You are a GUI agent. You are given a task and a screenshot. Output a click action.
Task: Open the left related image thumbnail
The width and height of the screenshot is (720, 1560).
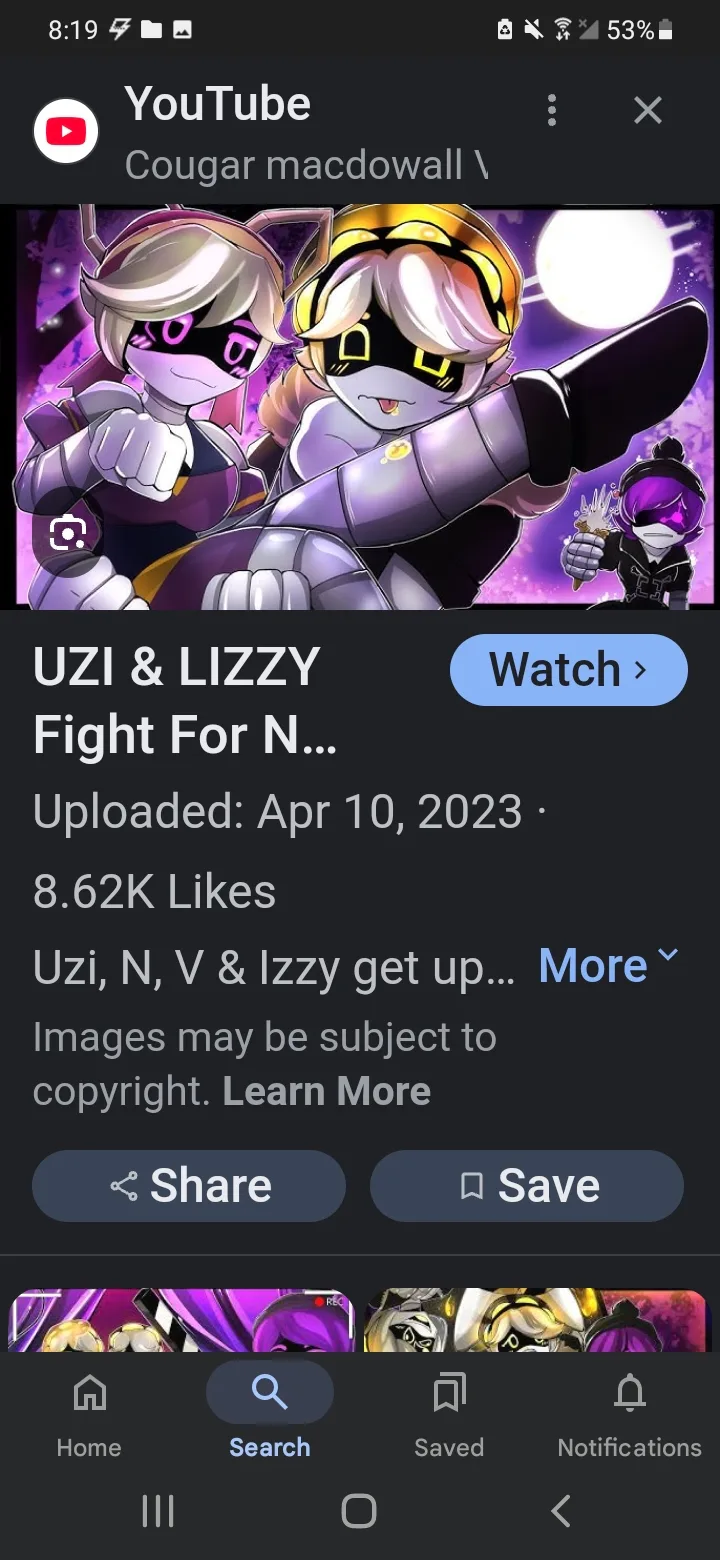181,1320
